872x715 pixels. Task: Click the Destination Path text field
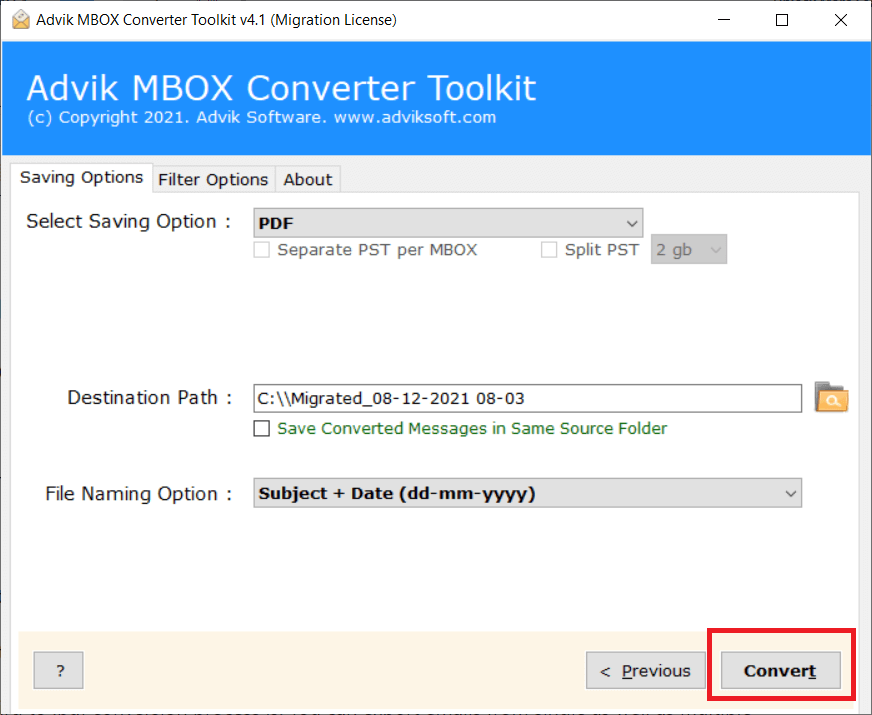pos(527,398)
